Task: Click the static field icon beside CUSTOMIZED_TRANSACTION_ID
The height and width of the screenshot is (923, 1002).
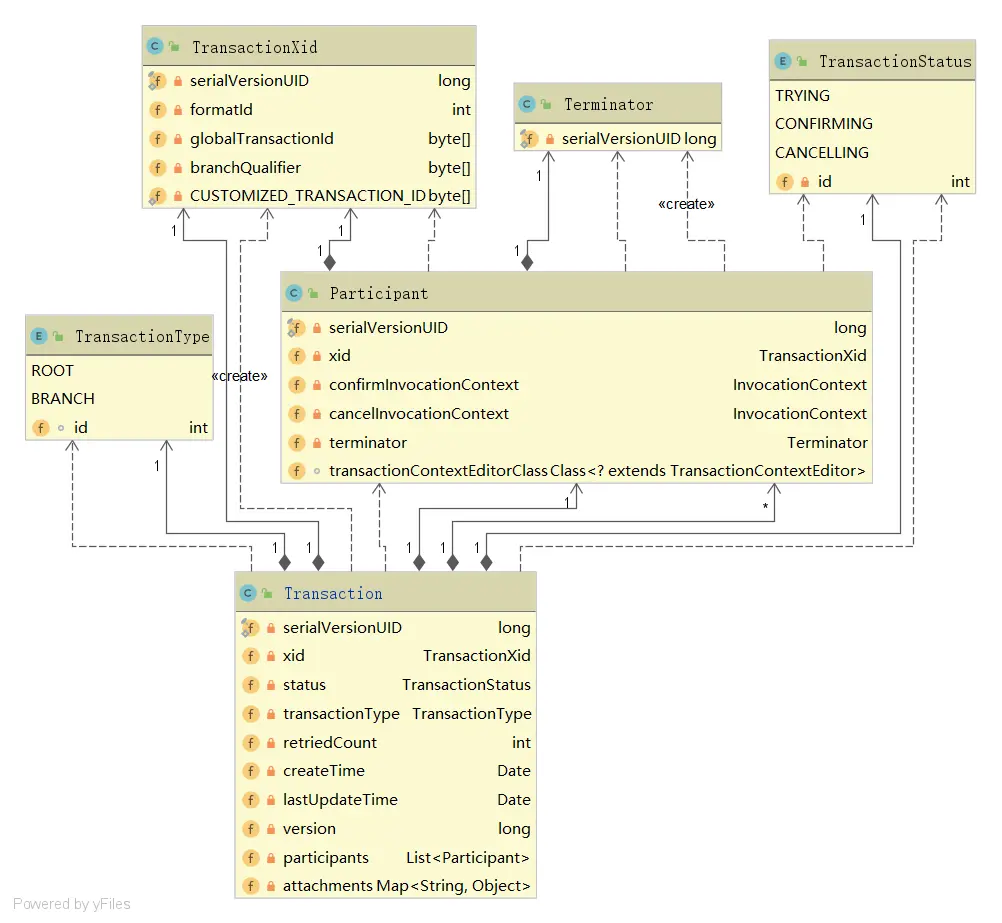Action: tap(157, 196)
